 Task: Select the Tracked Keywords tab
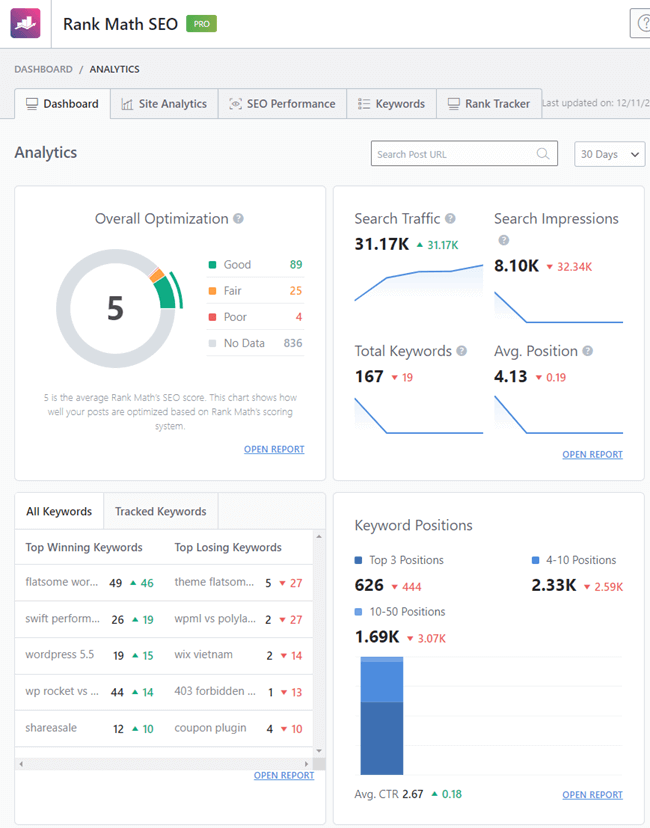(161, 511)
